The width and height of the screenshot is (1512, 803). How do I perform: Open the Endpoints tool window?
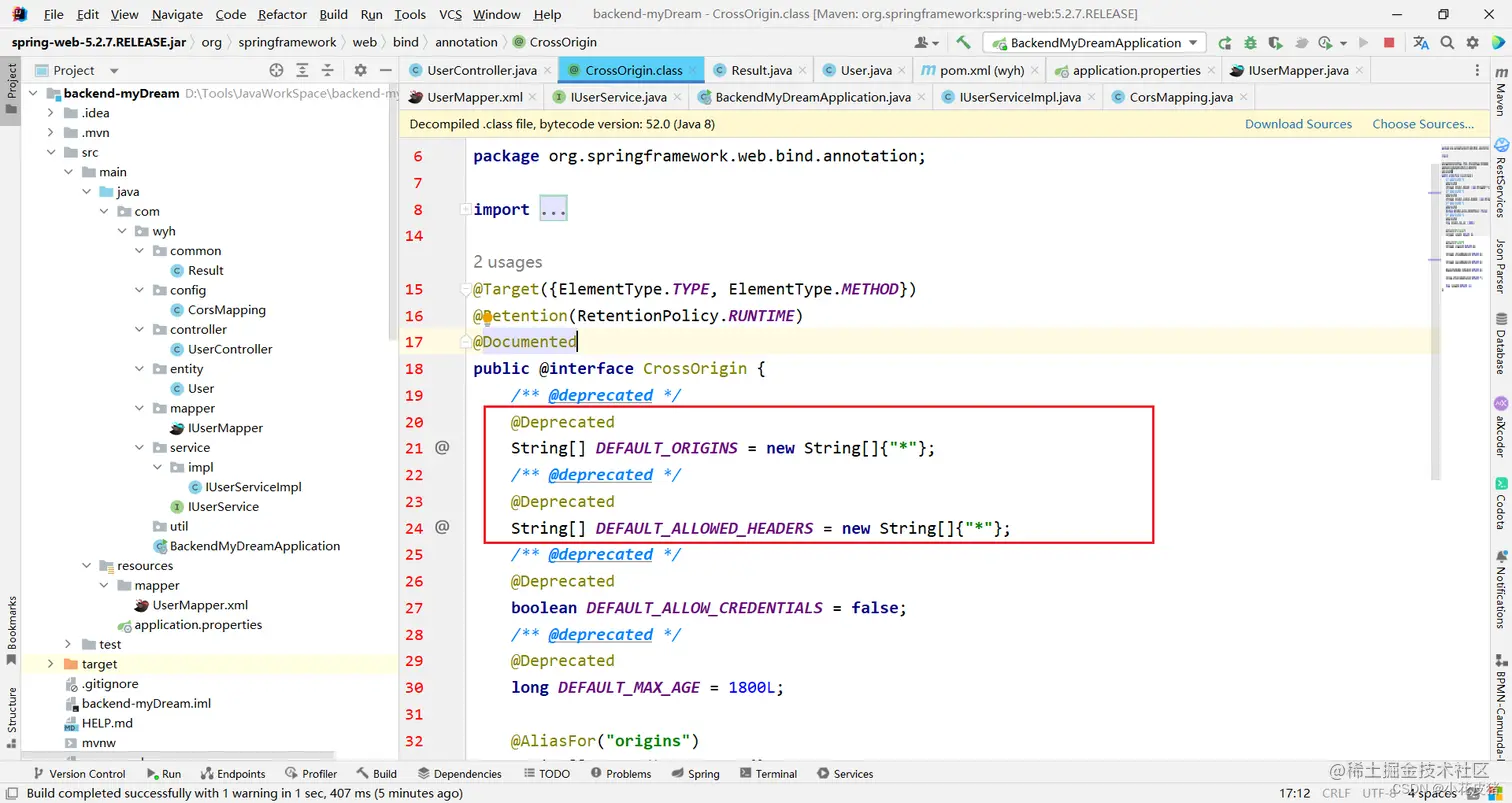[x=233, y=774]
